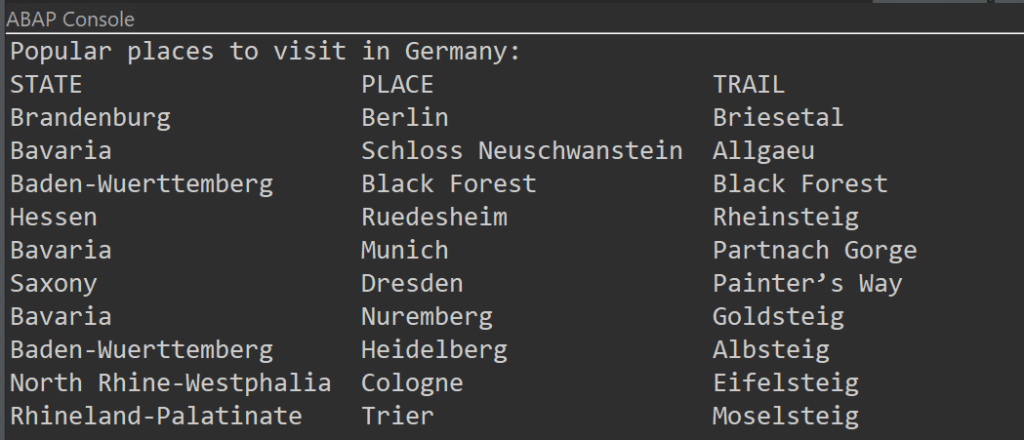Click the PLACE column header text
1024x440 pixels.
397,84
